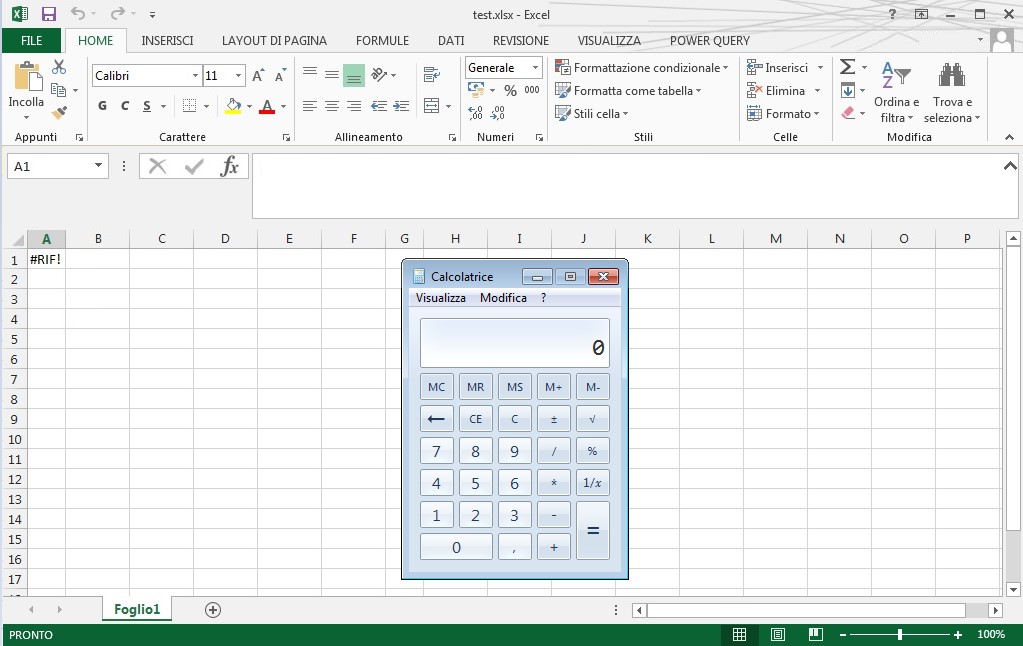Image resolution: width=1023 pixels, height=646 pixels.
Task: Open the Ordina e filtra menu
Action: (896, 93)
